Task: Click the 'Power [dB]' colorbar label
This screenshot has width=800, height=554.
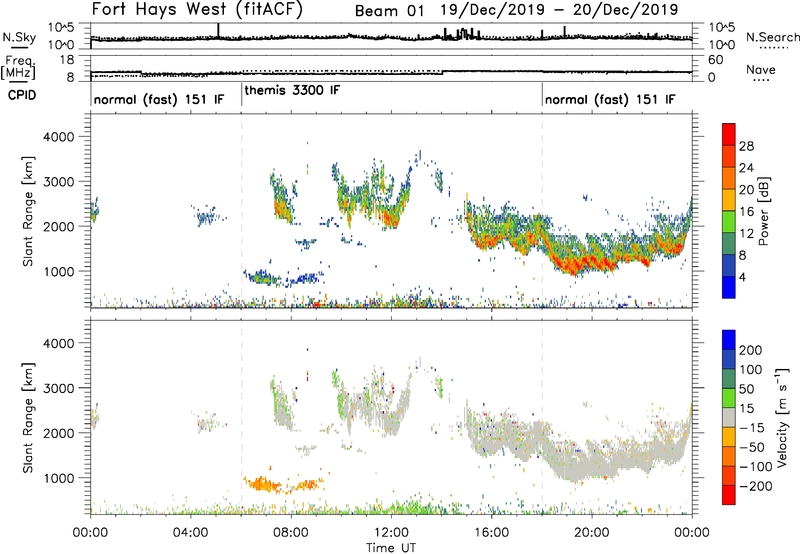Action: [763, 211]
